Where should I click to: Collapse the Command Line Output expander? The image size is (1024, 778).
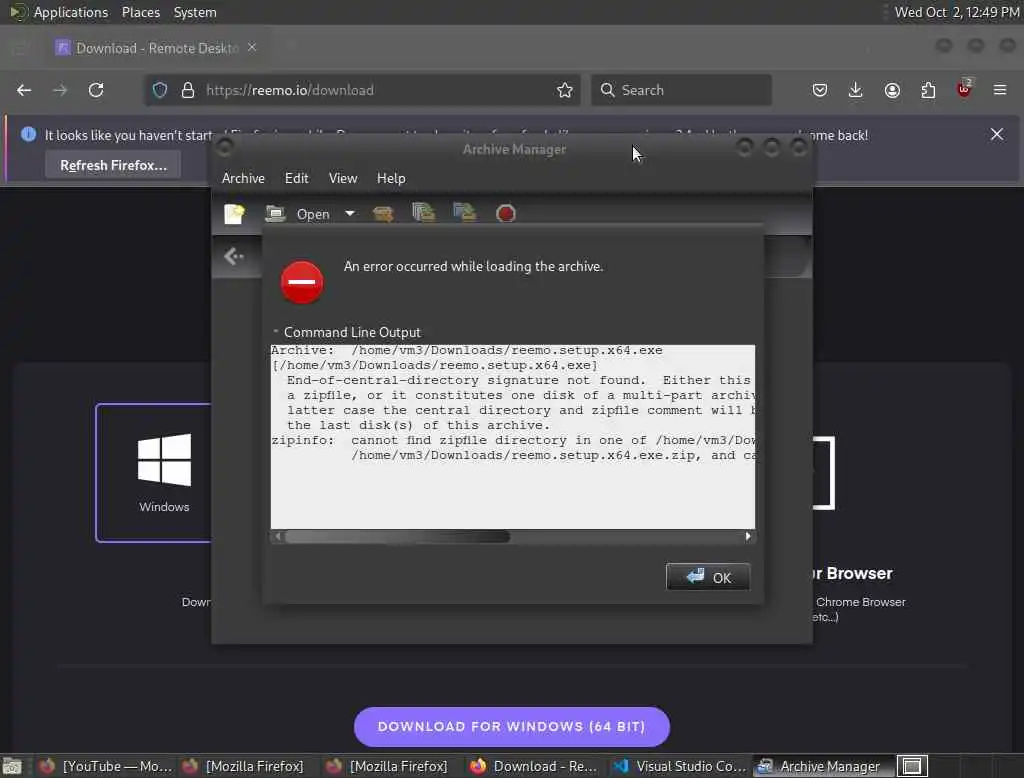pos(347,332)
